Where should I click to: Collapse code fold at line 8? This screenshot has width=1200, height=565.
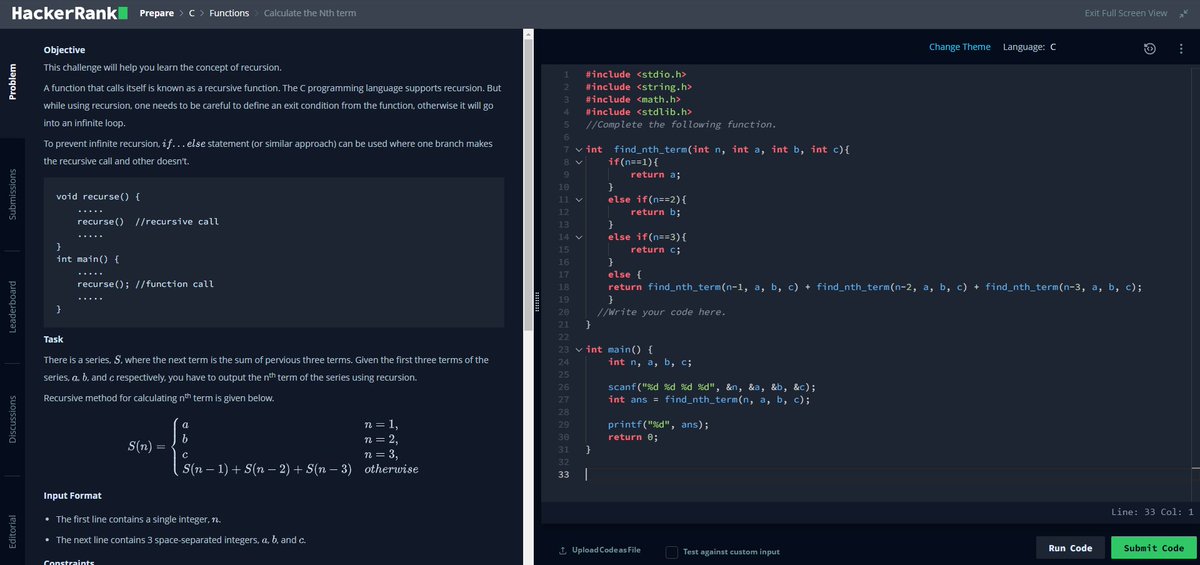click(x=577, y=162)
